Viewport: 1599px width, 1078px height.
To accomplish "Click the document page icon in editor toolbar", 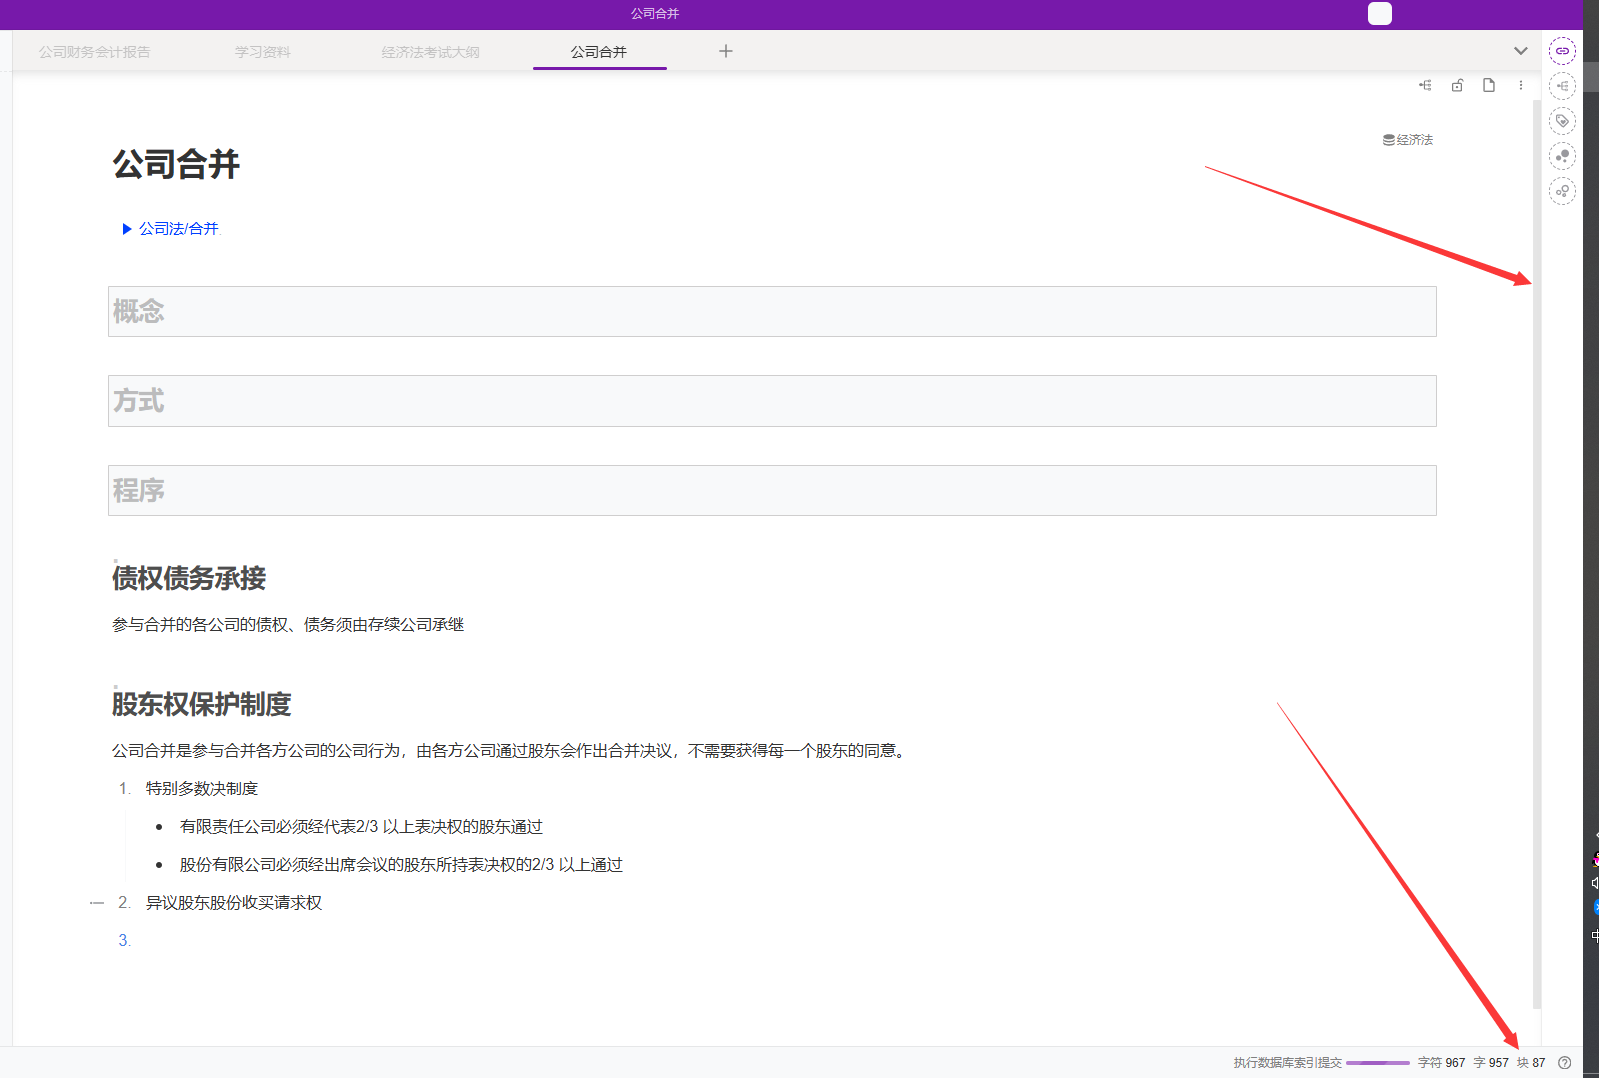I will tap(1489, 85).
